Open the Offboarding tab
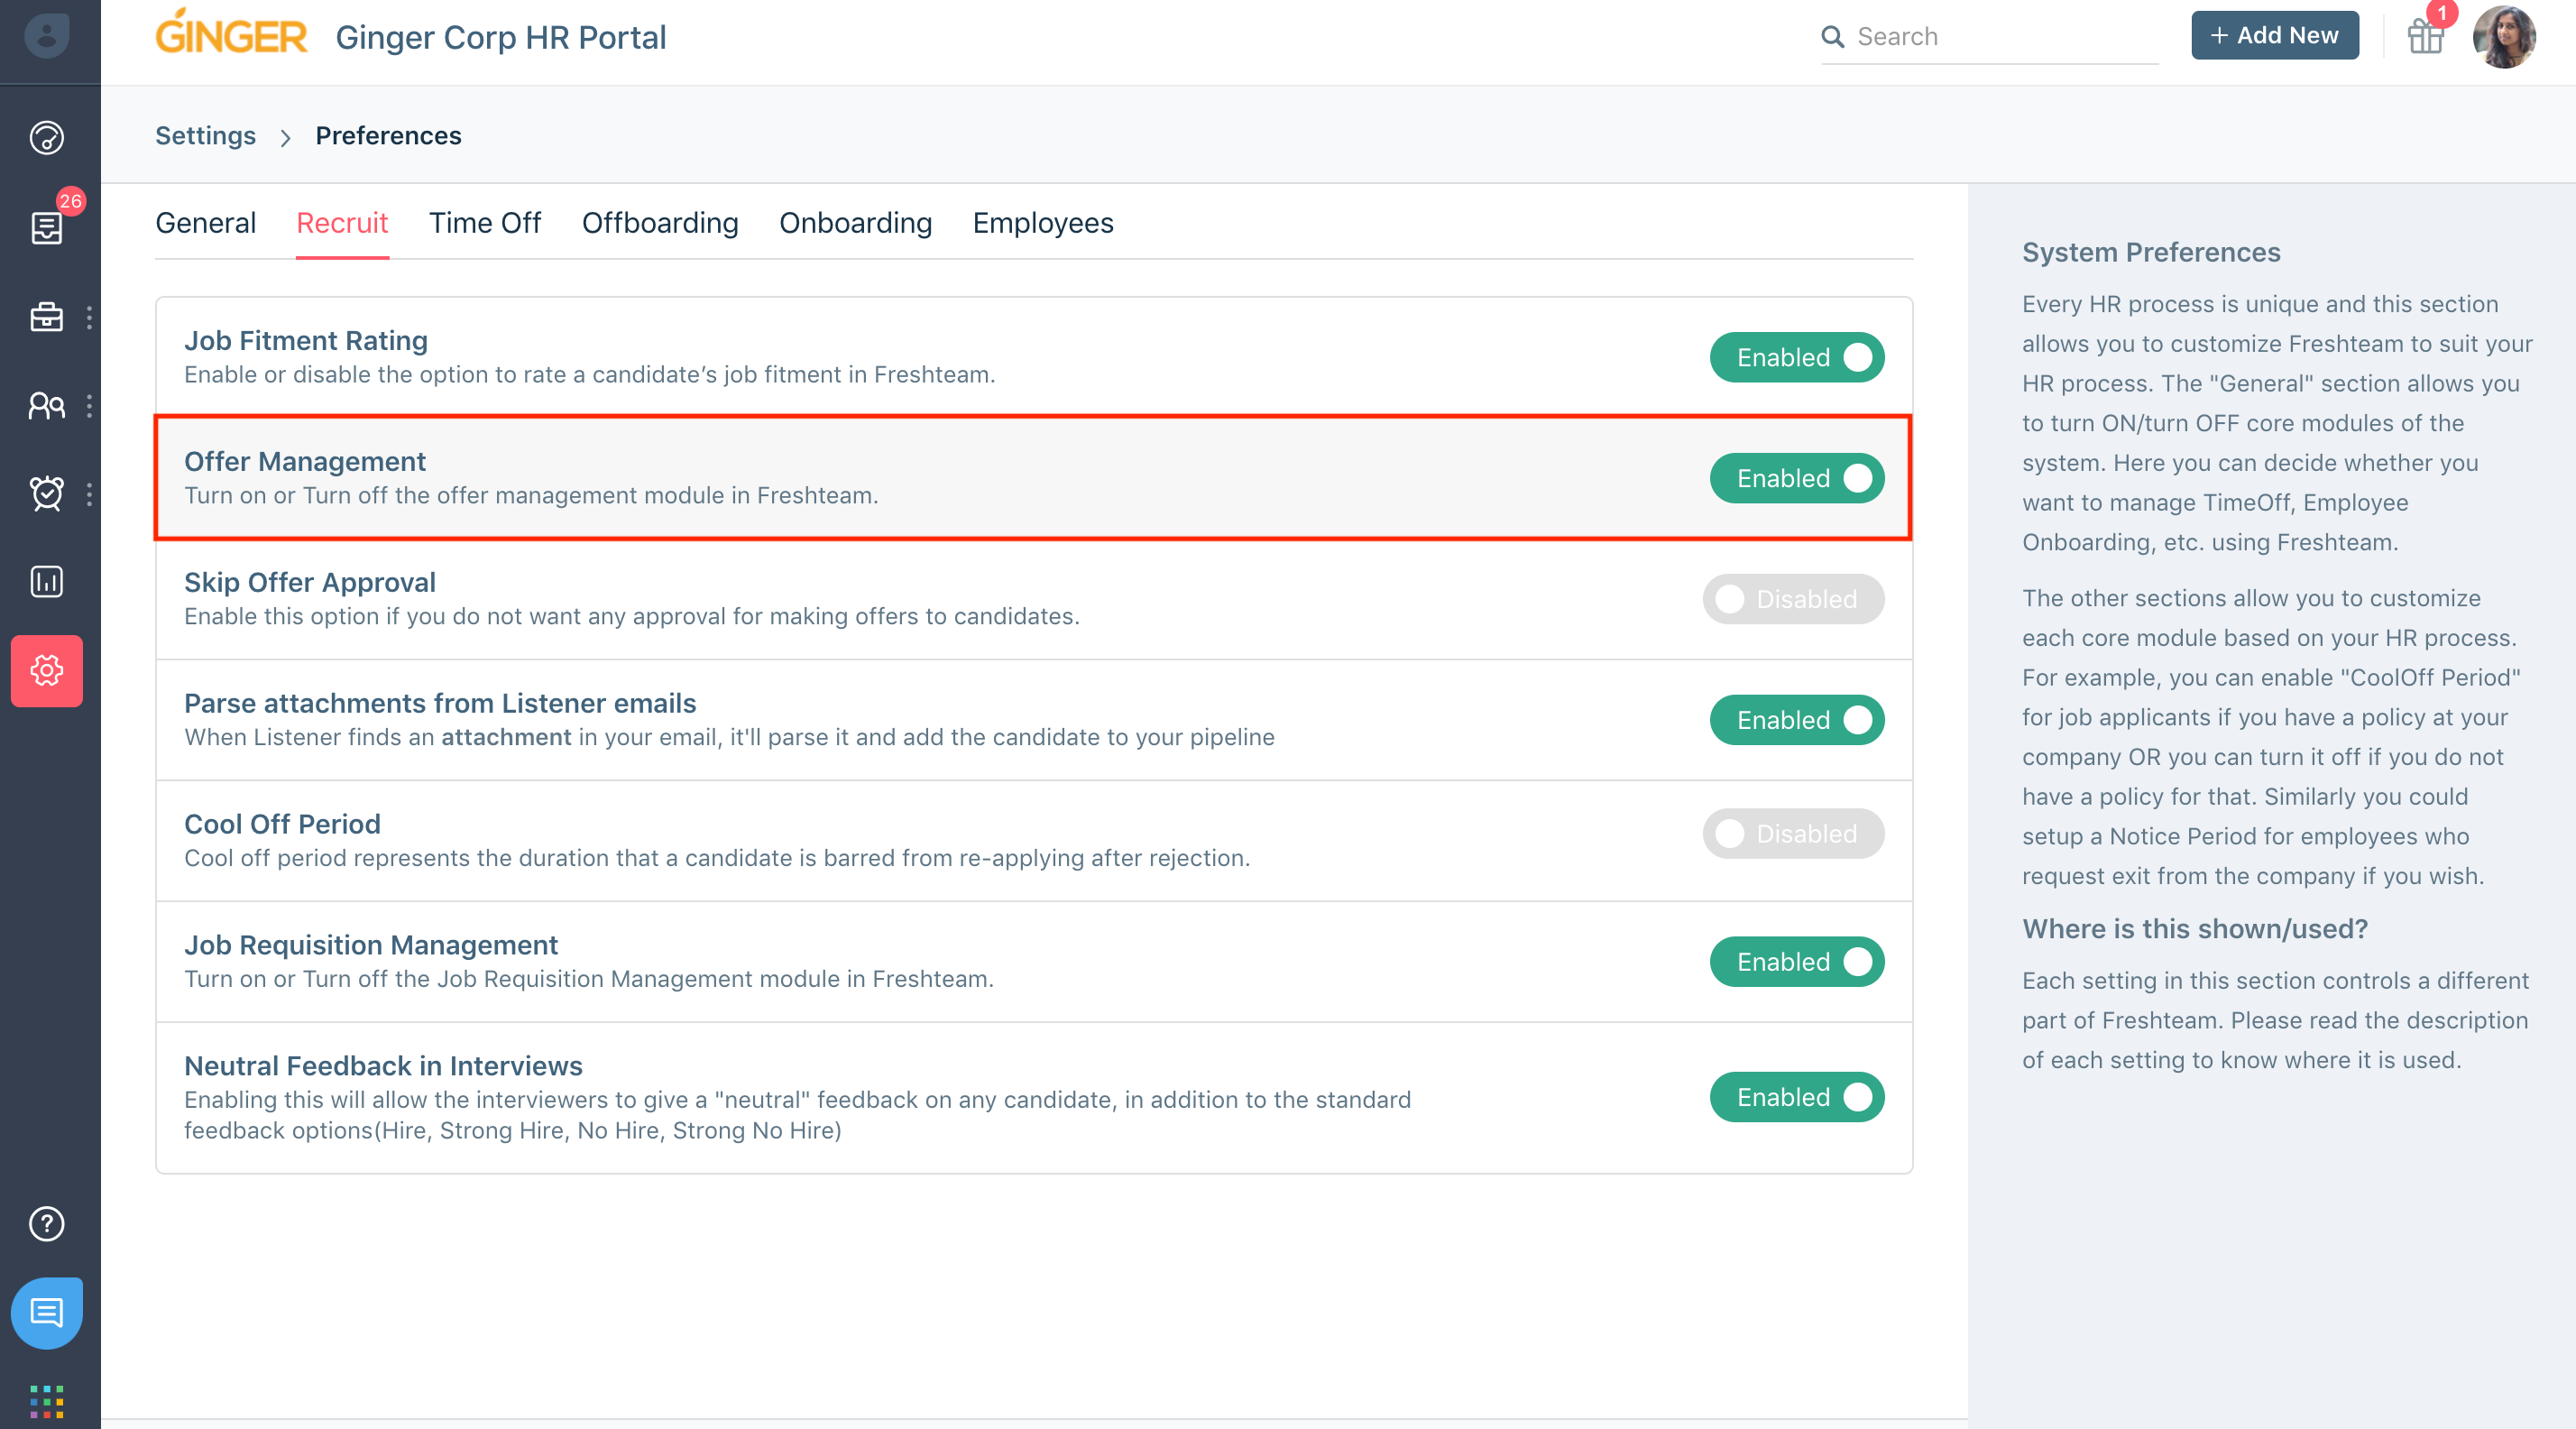The width and height of the screenshot is (2576, 1429). pyautogui.click(x=660, y=223)
